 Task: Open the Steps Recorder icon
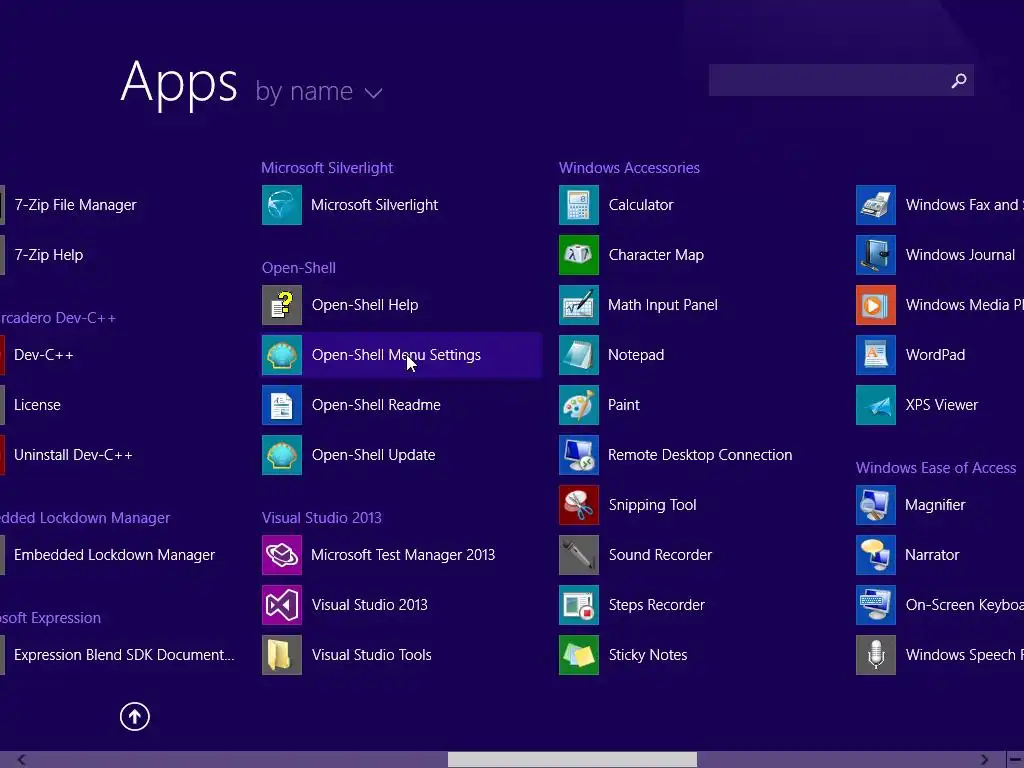tap(579, 605)
